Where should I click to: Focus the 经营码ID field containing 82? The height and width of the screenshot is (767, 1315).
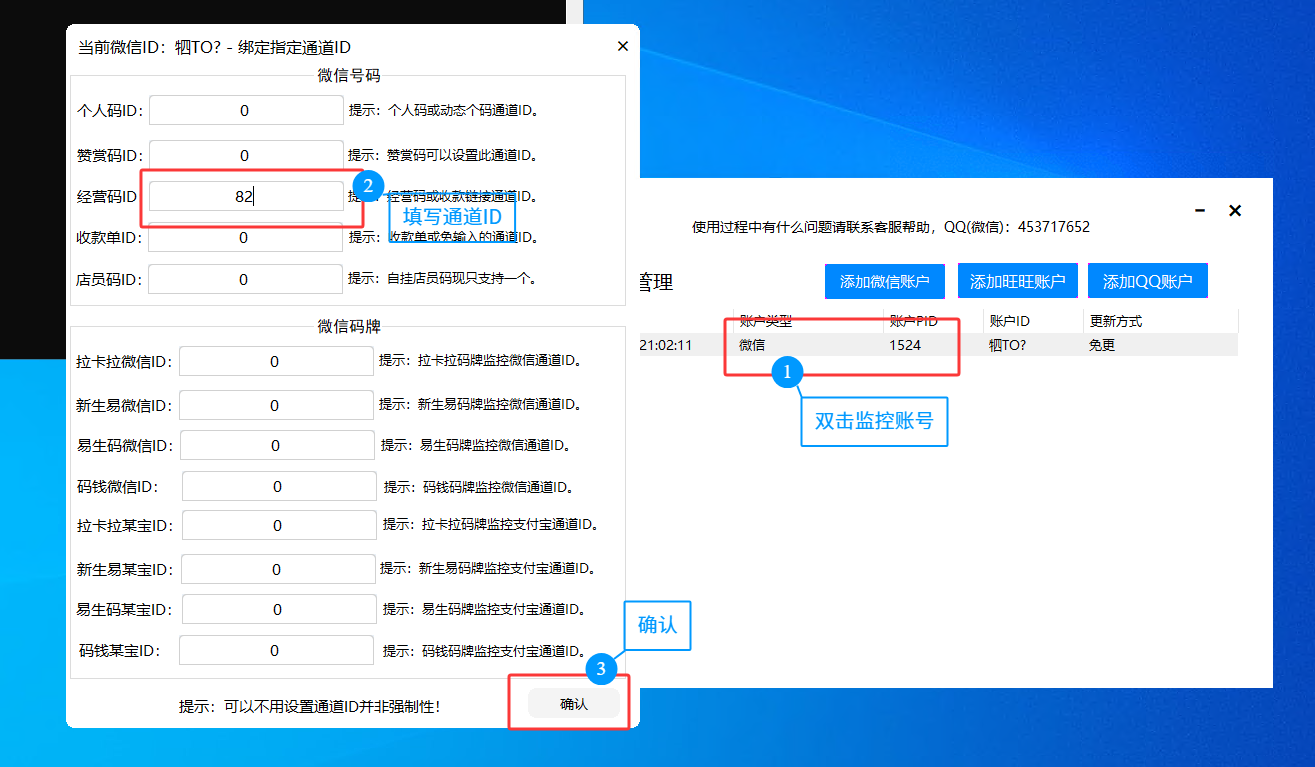click(x=246, y=197)
